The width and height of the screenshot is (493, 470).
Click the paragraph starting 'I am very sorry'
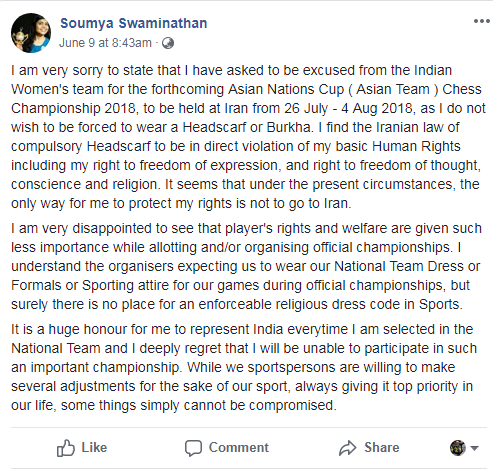[248, 137]
